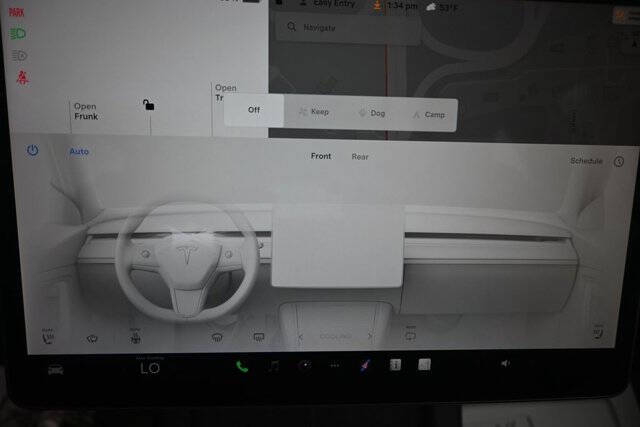Open climate Schedule
640x427 pixels.
click(586, 161)
